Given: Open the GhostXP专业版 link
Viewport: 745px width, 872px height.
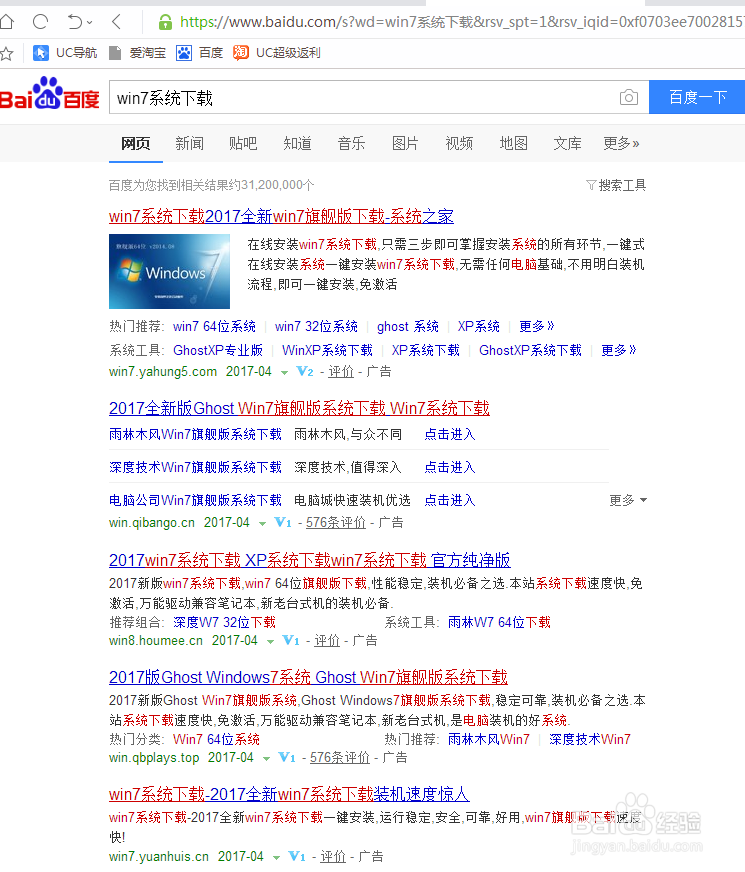Looking at the screenshot, I should click(x=218, y=350).
